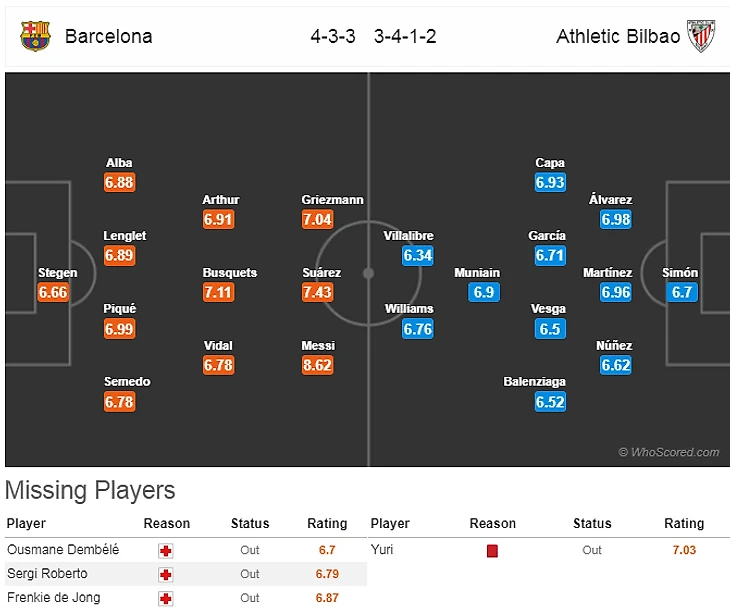The height and width of the screenshot is (613, 730).
Task: Open Yuri's missing player entry
Action: pos(381,550)
